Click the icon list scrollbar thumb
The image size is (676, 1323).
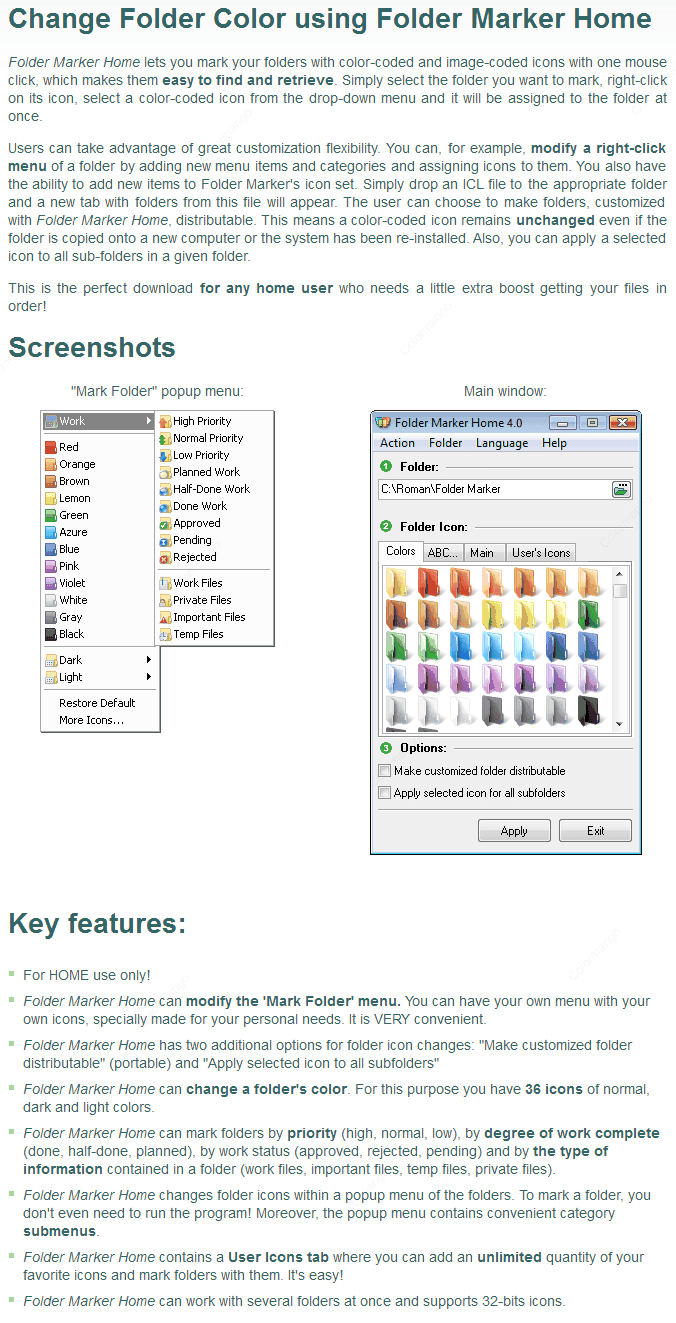[x=620, y=591]
